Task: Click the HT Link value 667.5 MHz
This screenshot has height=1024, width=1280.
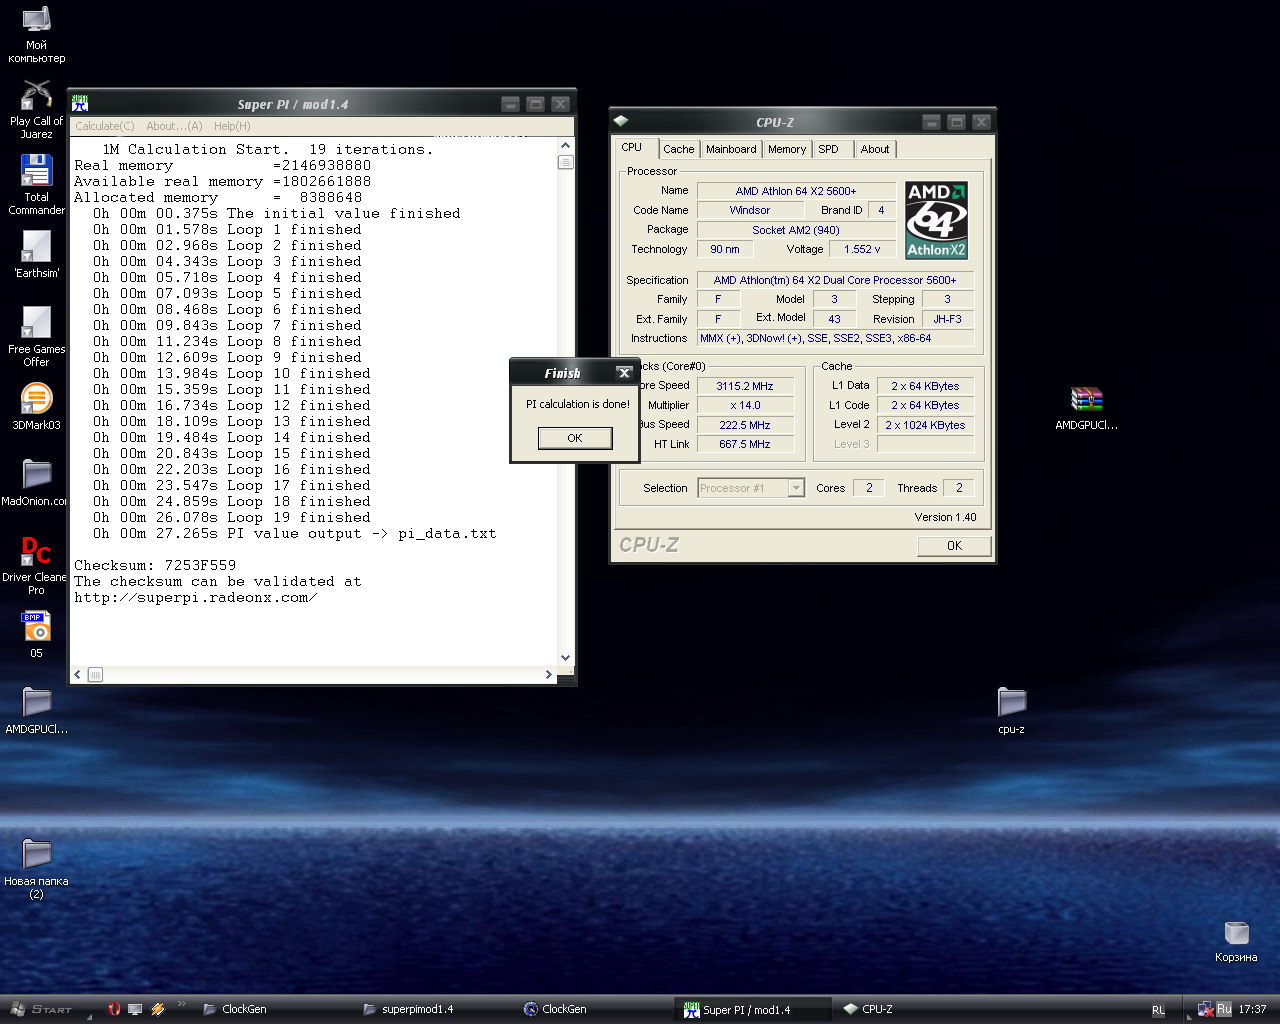Action: (x=745, y=444)
